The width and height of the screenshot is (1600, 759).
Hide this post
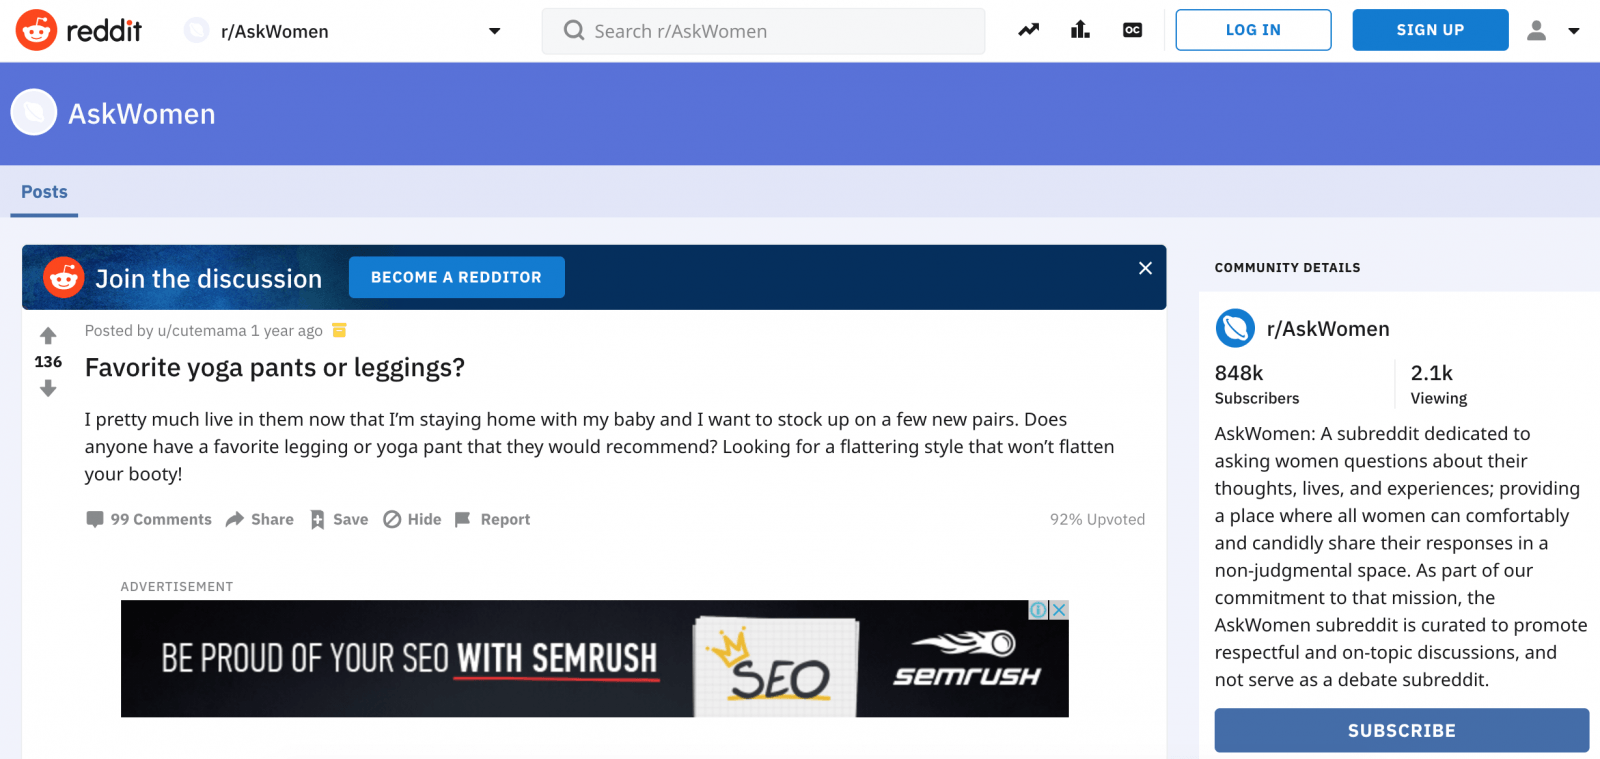click(412, 519)
